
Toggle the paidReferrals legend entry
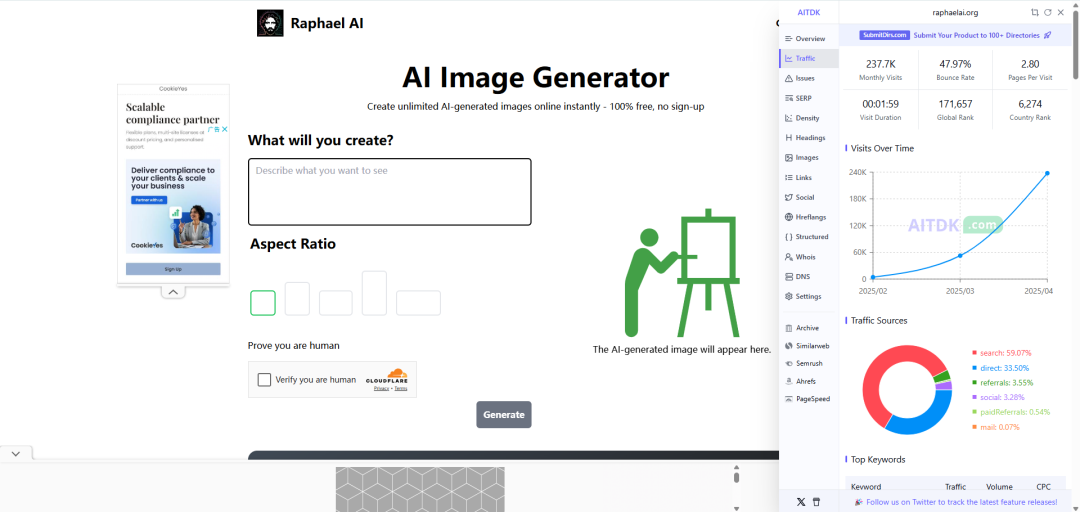point(1011,412)
